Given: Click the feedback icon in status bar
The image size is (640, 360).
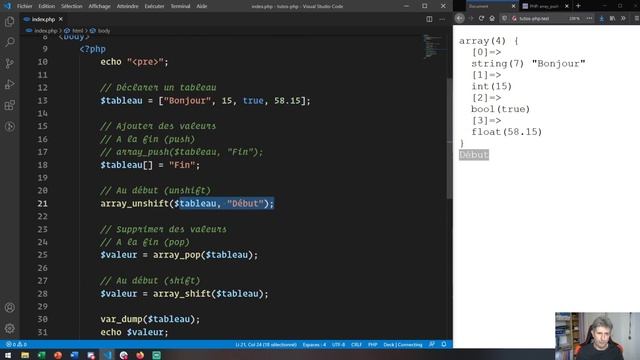Looking at the screenshot, I should 432,344.
